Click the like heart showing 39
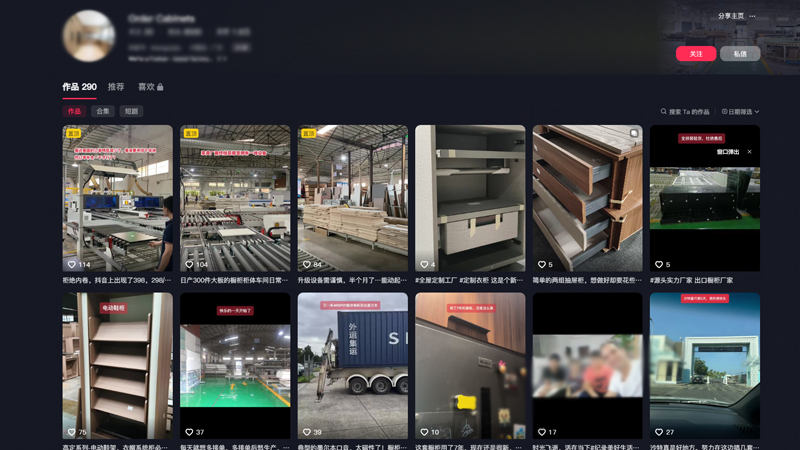 tap(307, 432)
